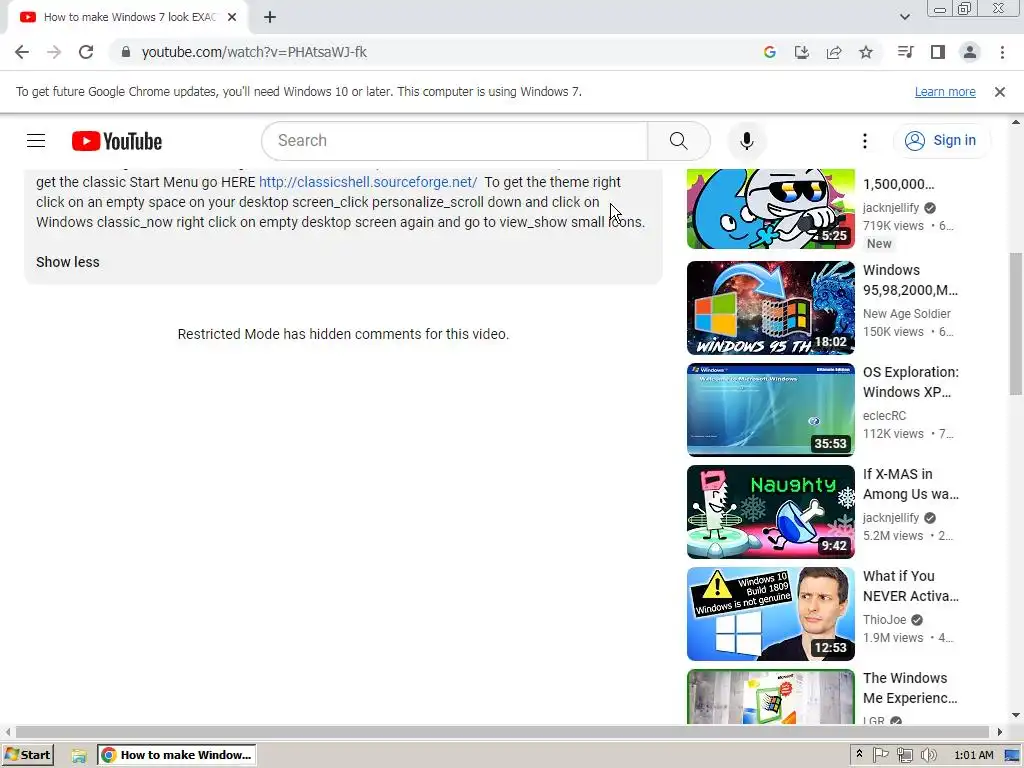Click the YouTube search magnifier button
Image resolution: width=1024 pixels, height=768 pixels.
(679, 140)
